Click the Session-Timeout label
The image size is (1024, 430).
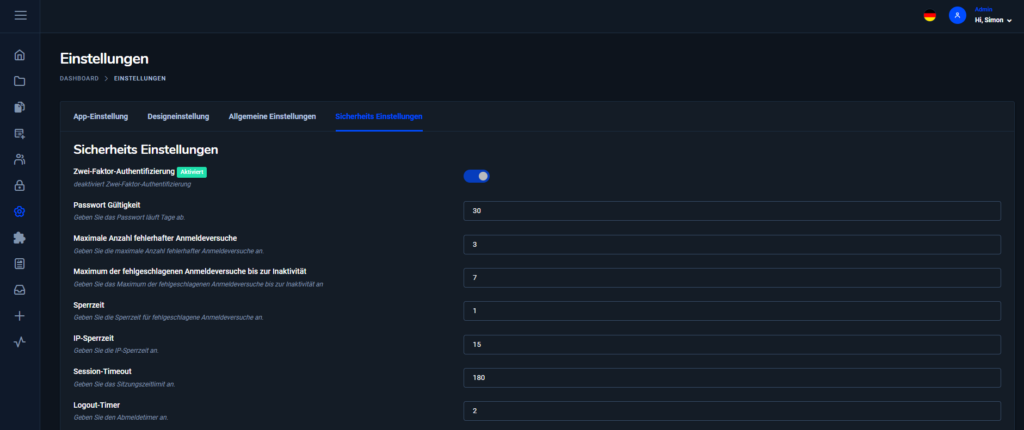tap(103, 371)
